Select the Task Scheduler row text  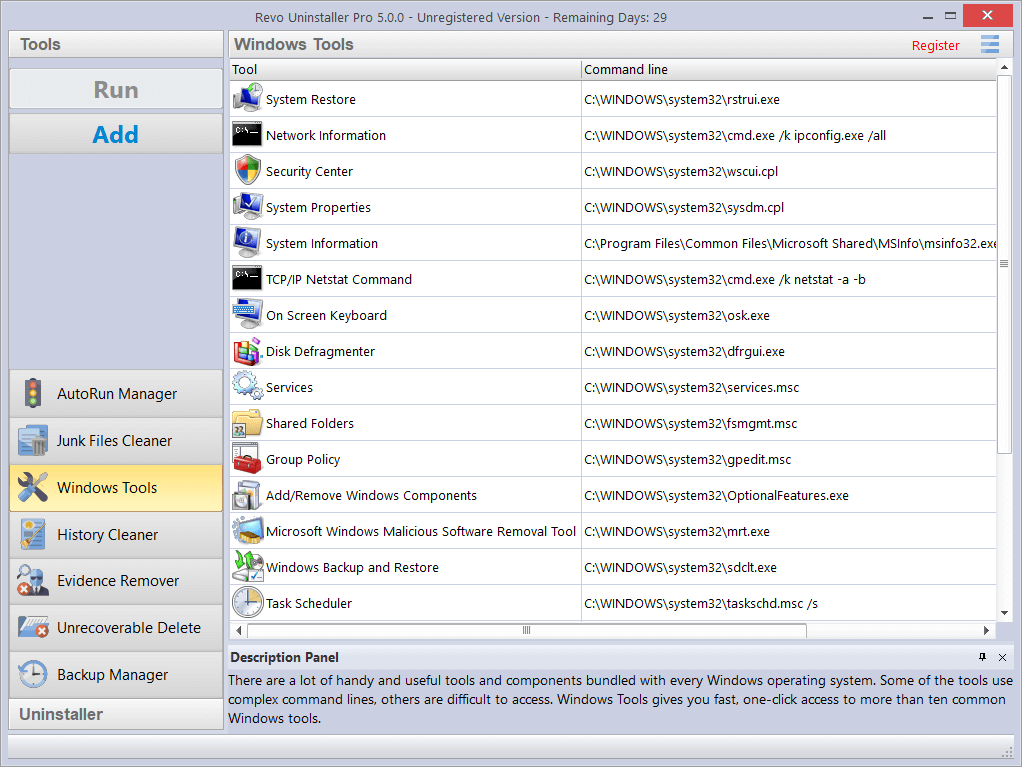(x=309, y=603)
